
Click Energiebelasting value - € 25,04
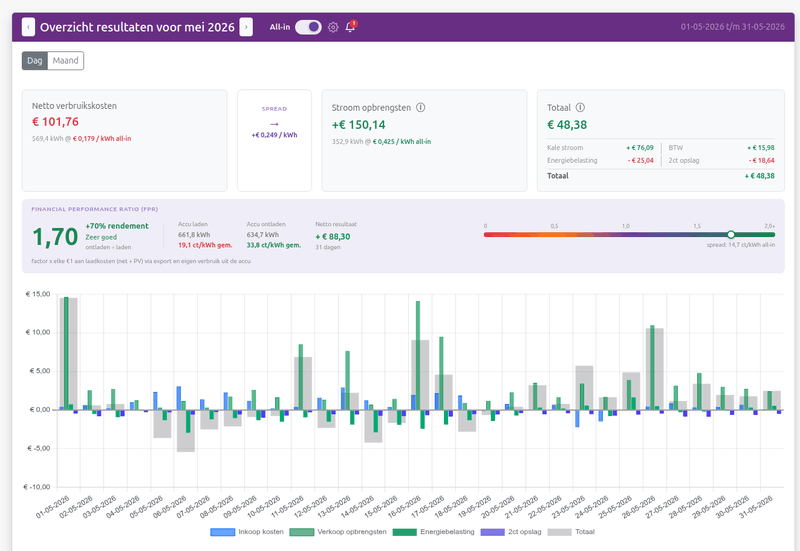point(640,160)
